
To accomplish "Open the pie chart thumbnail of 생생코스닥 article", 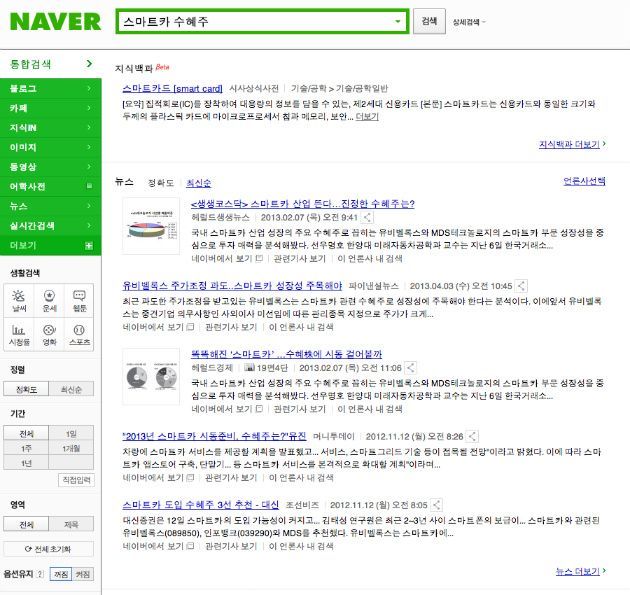I will (151, 226).
